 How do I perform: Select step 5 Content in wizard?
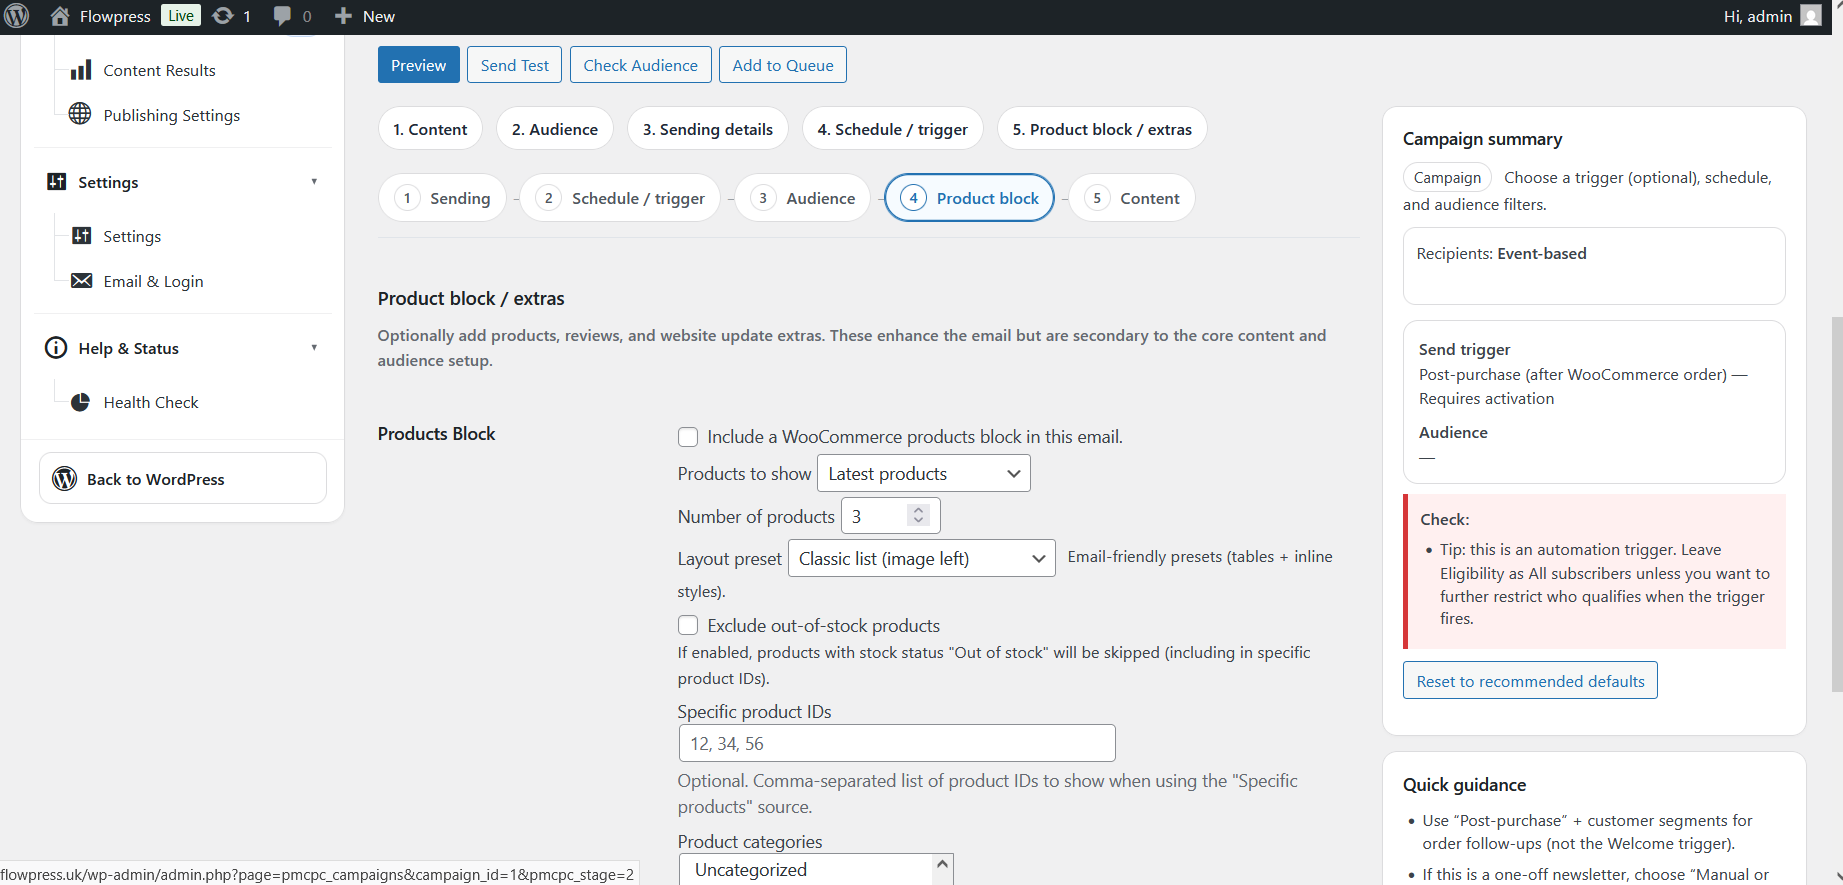click(x=1132, y=198)
